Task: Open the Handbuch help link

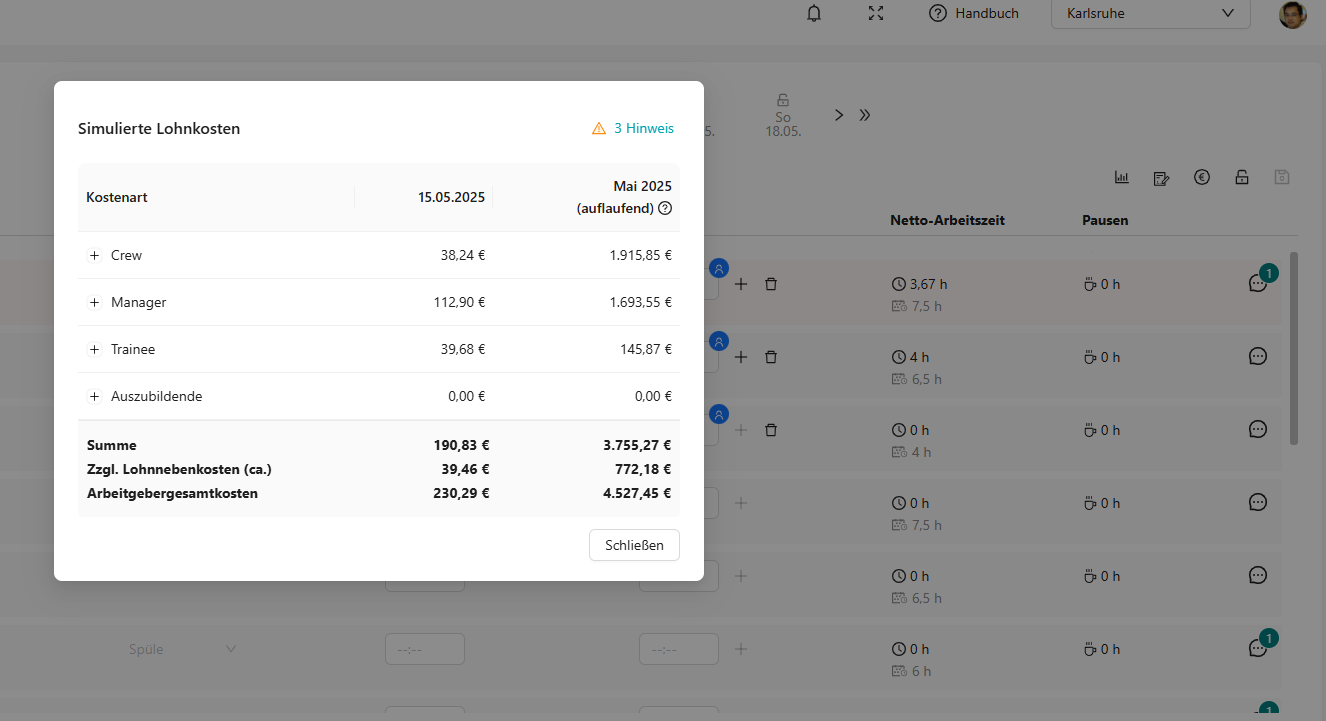Action: pyautogui.click(x=974, y=13)
